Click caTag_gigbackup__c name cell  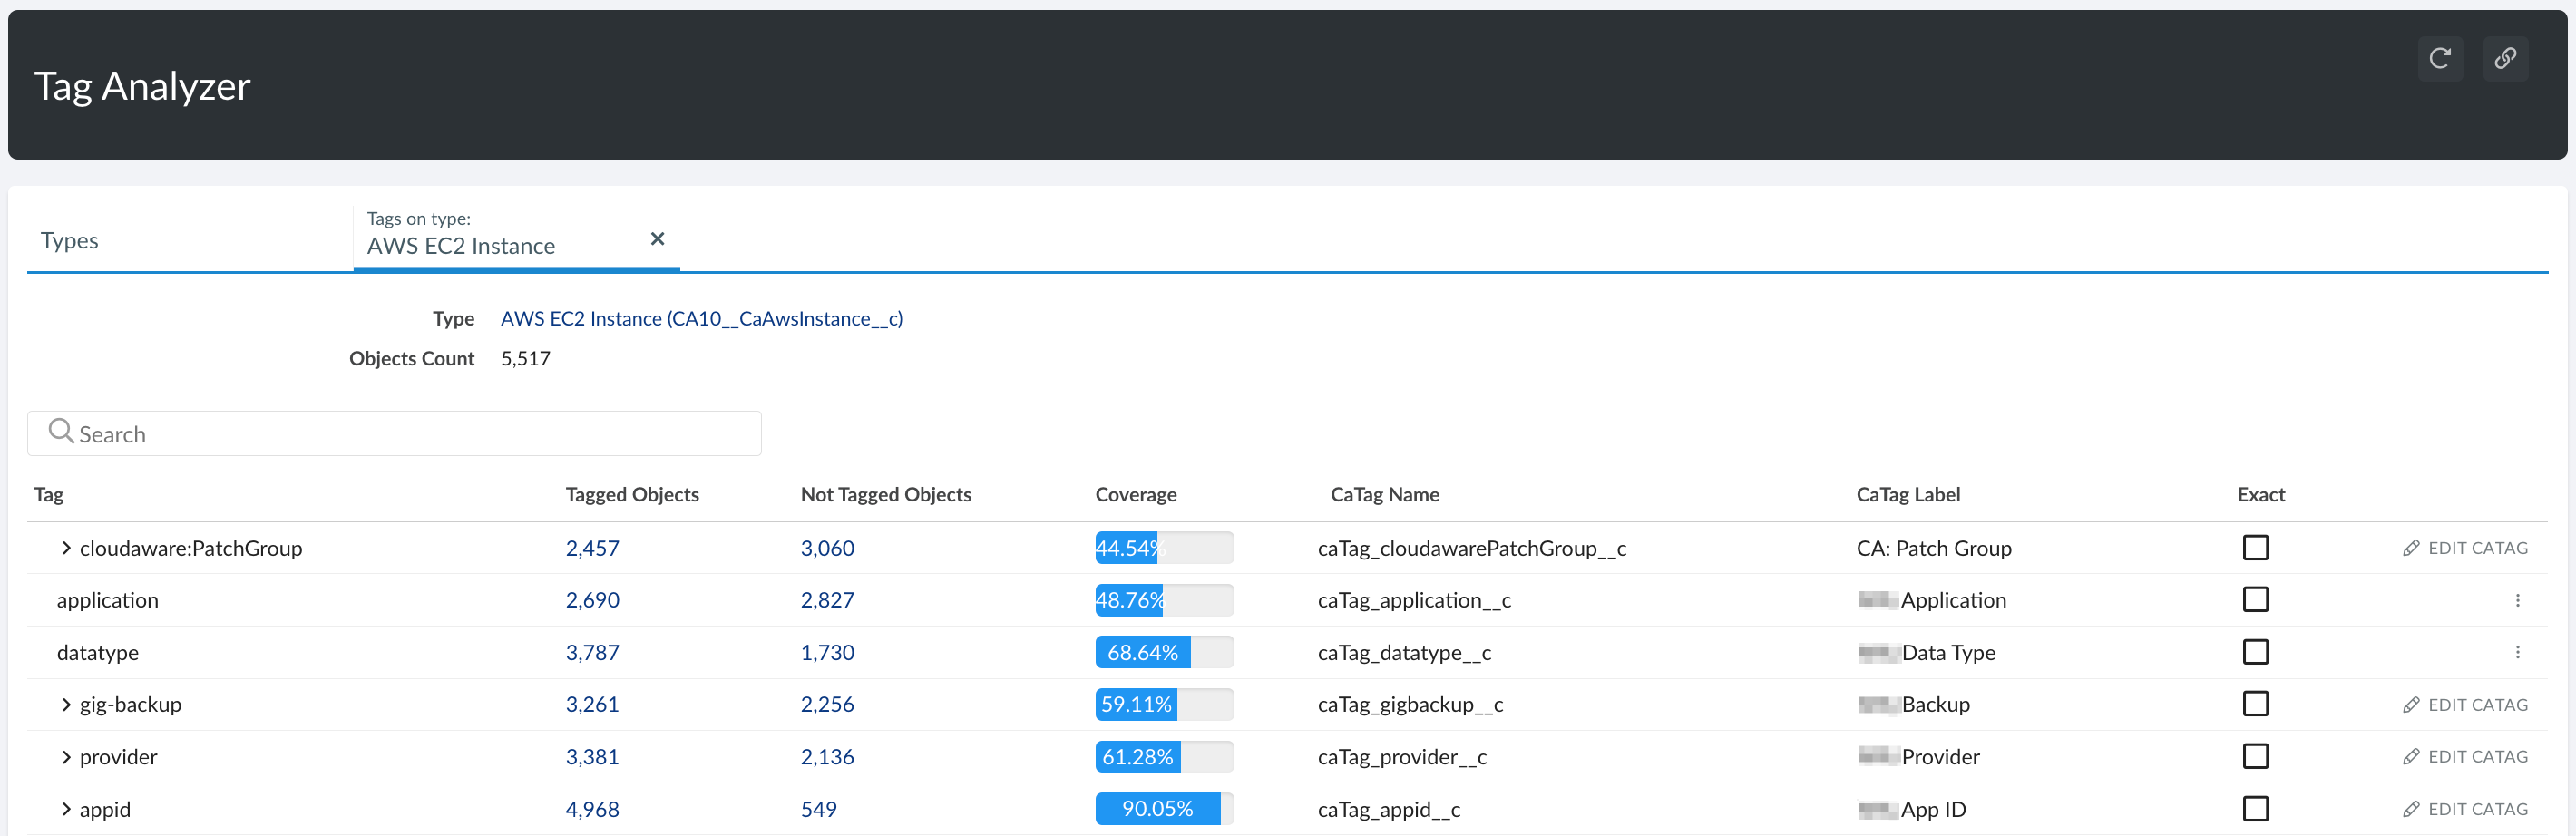point(1410,704)
